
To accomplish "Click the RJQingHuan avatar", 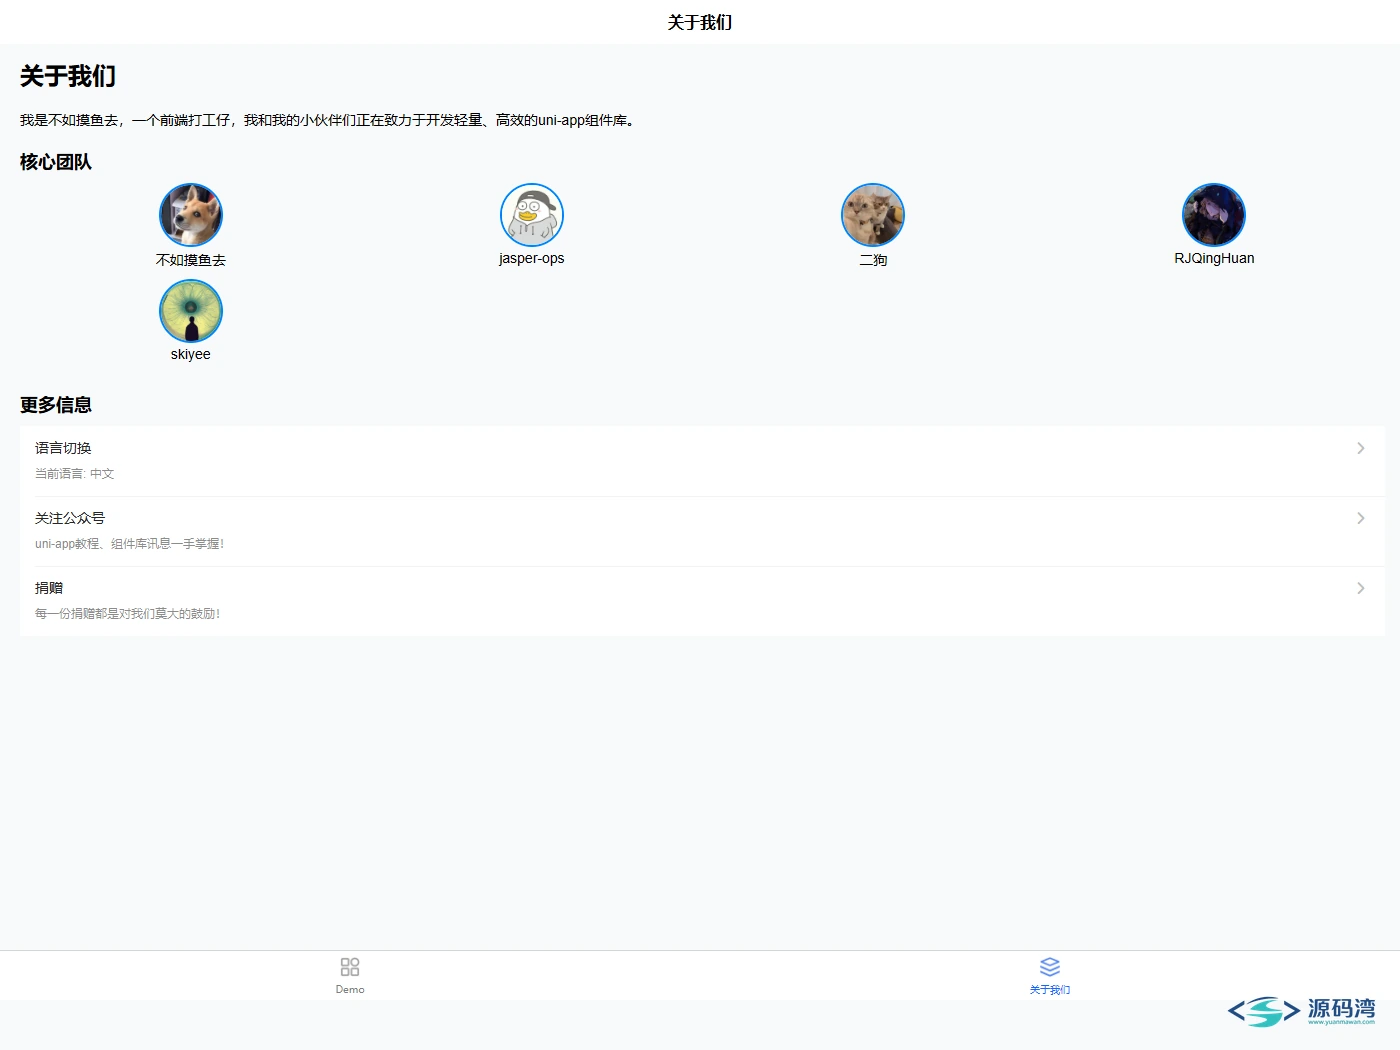I will pos(1214,215).
